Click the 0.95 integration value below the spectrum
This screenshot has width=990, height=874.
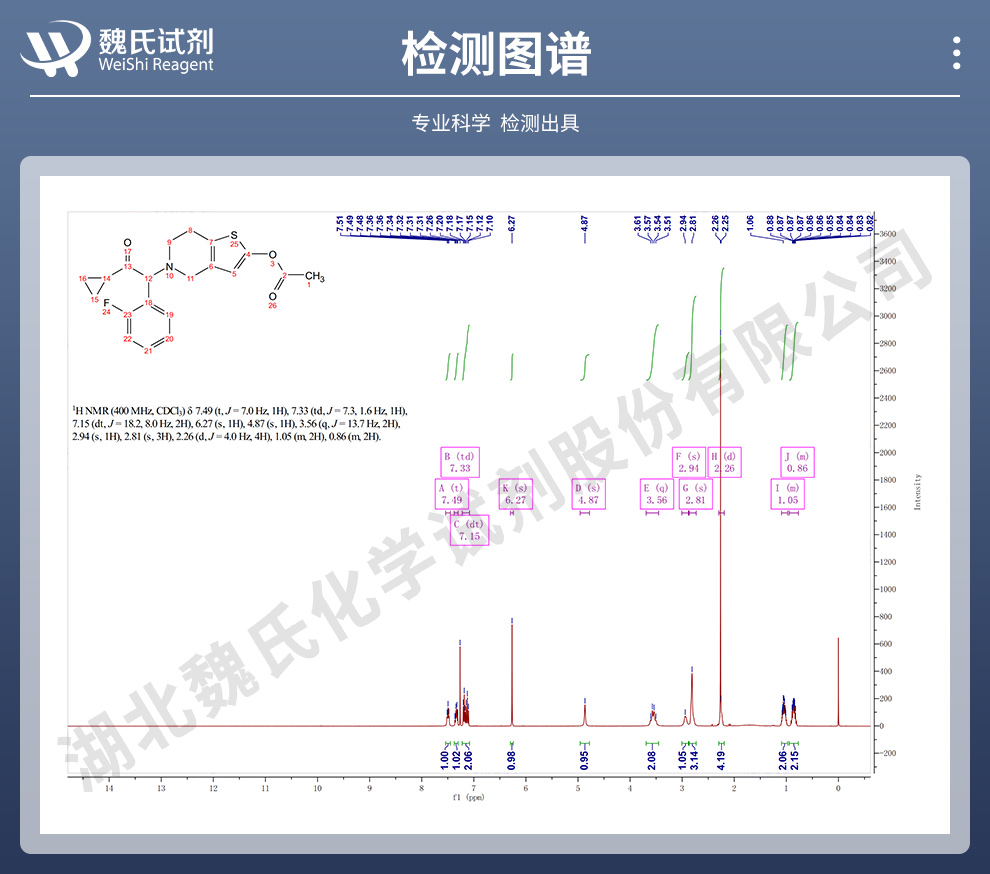pos(585,760)
